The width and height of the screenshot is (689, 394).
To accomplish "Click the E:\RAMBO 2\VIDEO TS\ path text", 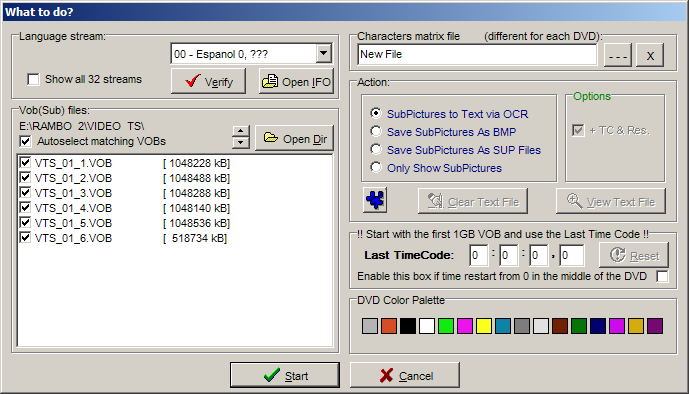I will pos(82,126).
